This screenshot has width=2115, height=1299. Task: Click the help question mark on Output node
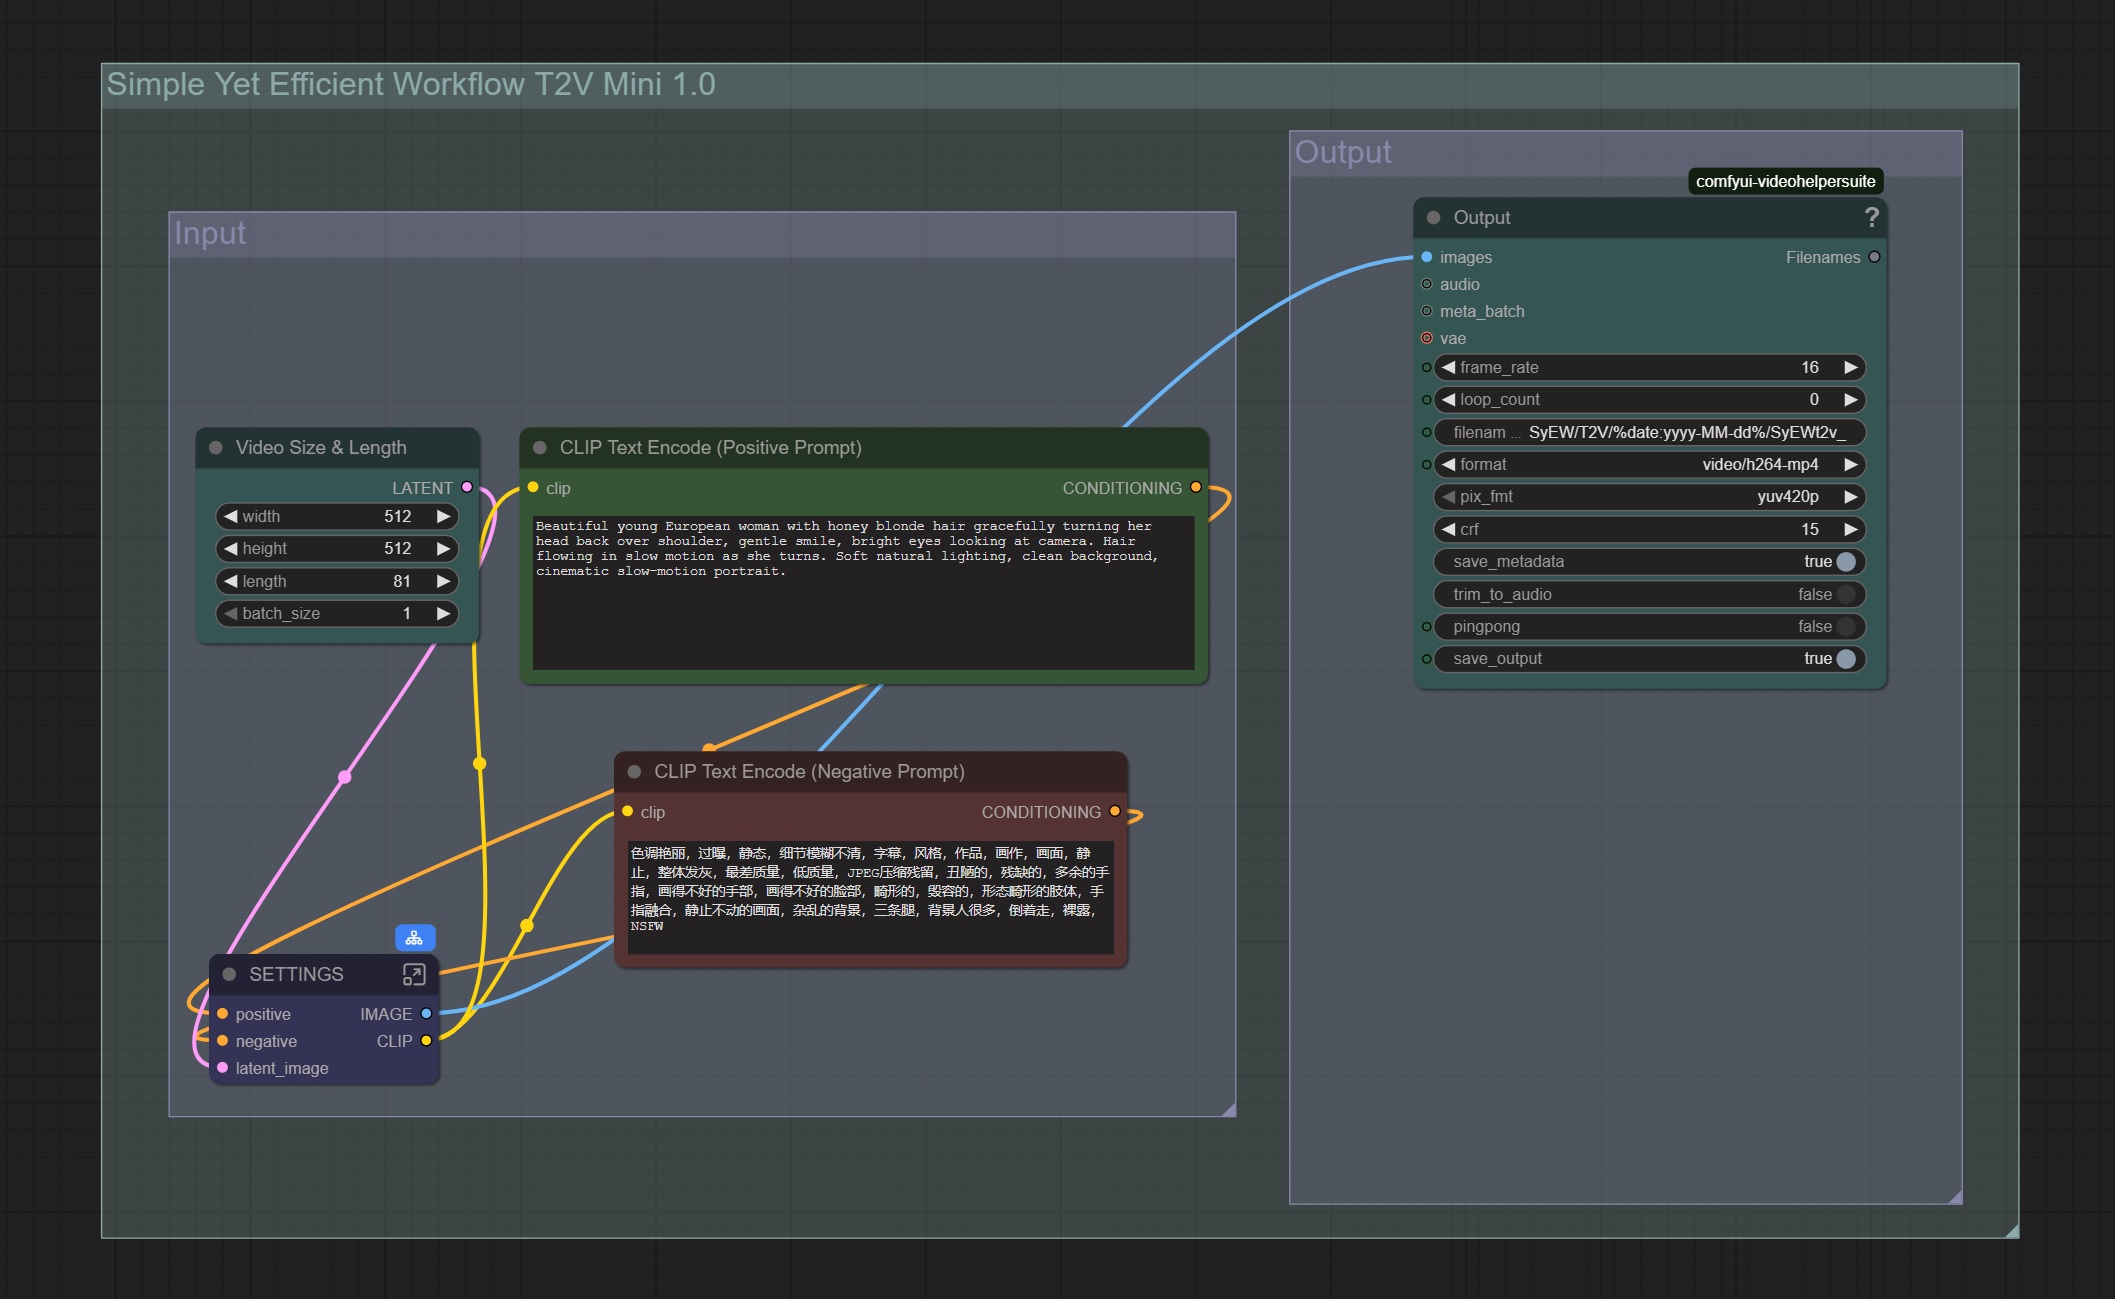1871,217
